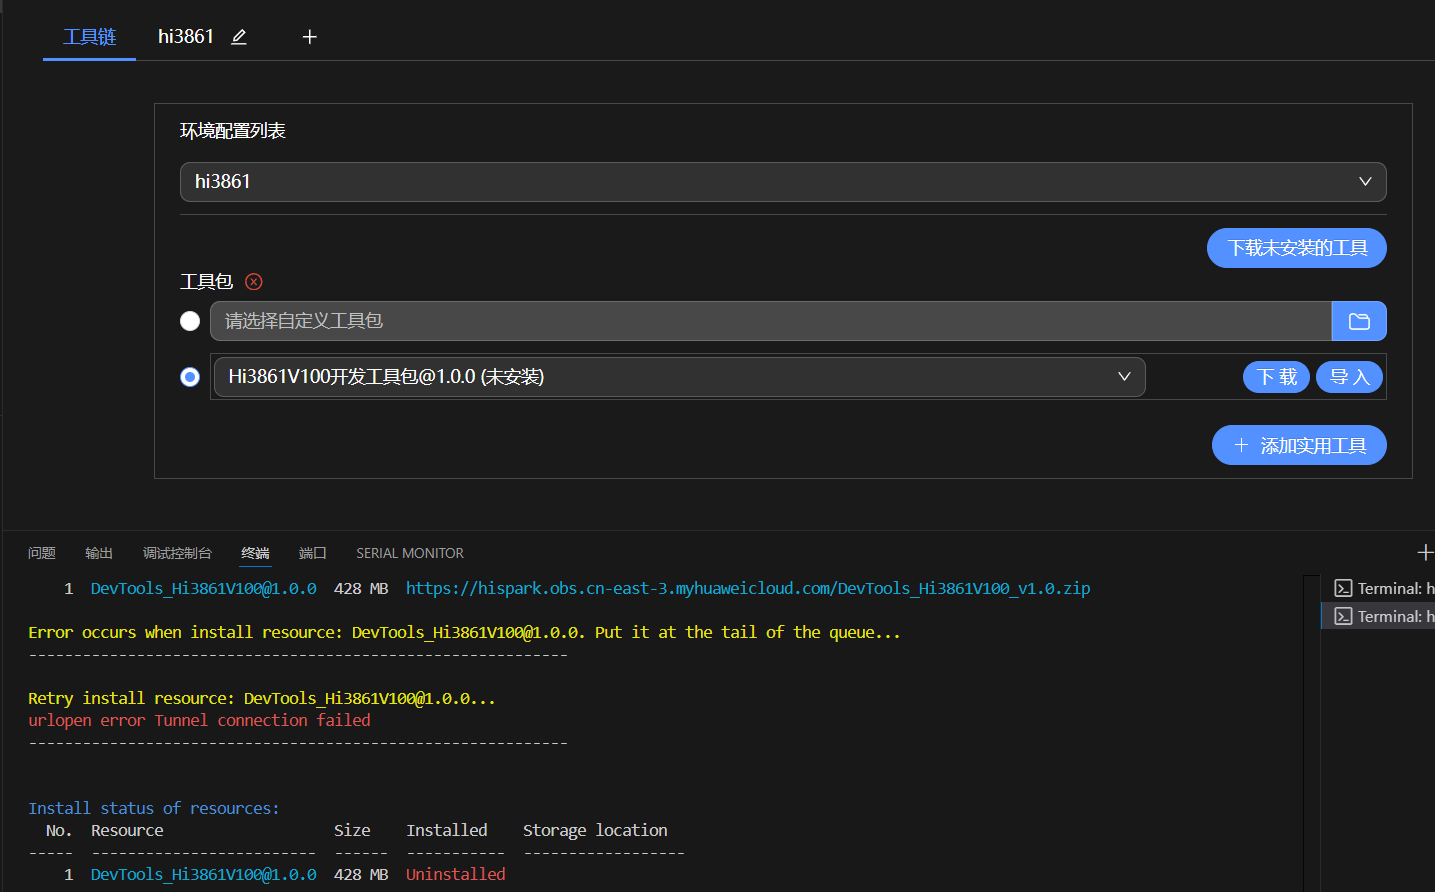Open the DevTools_Hi3861V100 zip download URL
The height and width of the screenshot is (892, 1435).
tap(748, 588)
